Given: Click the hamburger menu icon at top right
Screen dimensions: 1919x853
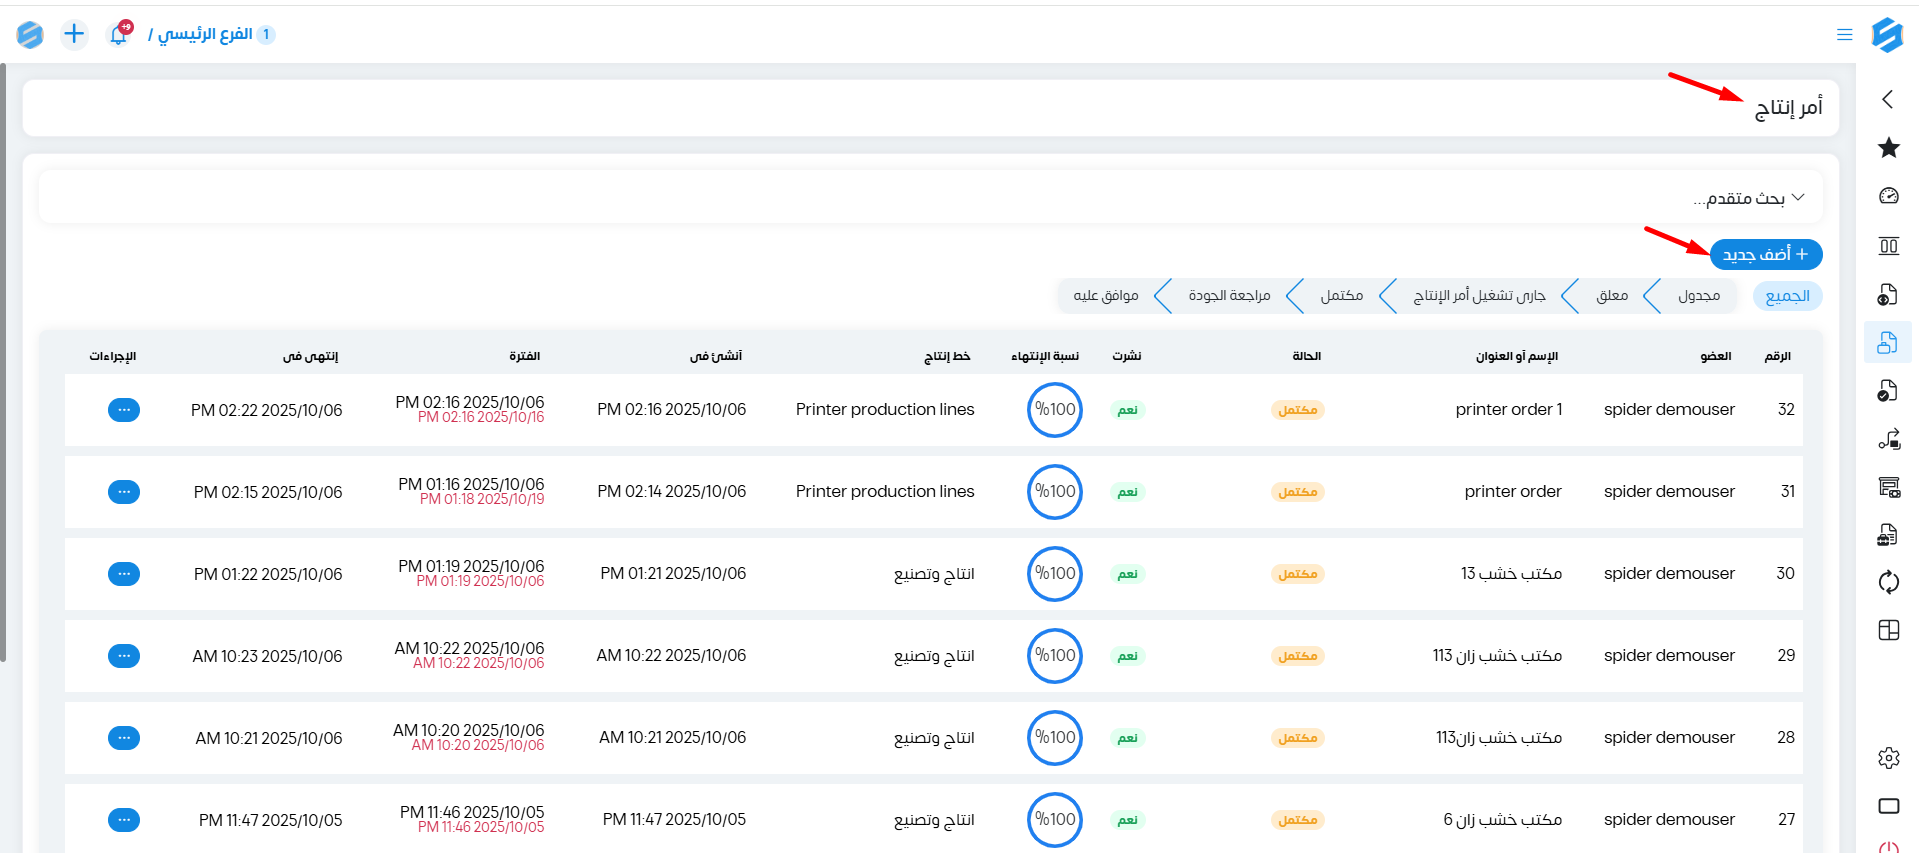Looking at the screenshot, I should point(1845,35).
